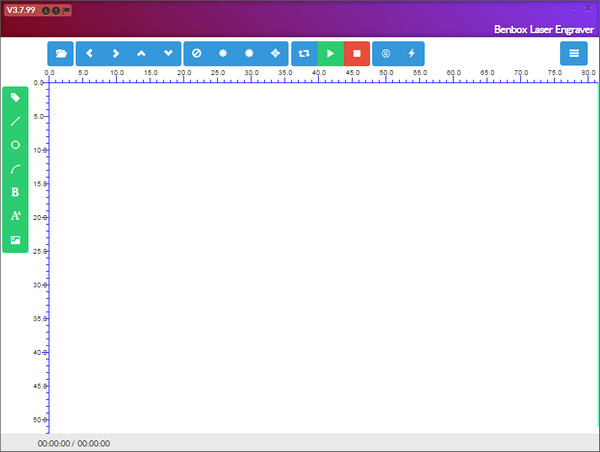The width and height of the screenshot is (600, 452).
Task: Open the hamburger menu
Action: tap(574, 53)
